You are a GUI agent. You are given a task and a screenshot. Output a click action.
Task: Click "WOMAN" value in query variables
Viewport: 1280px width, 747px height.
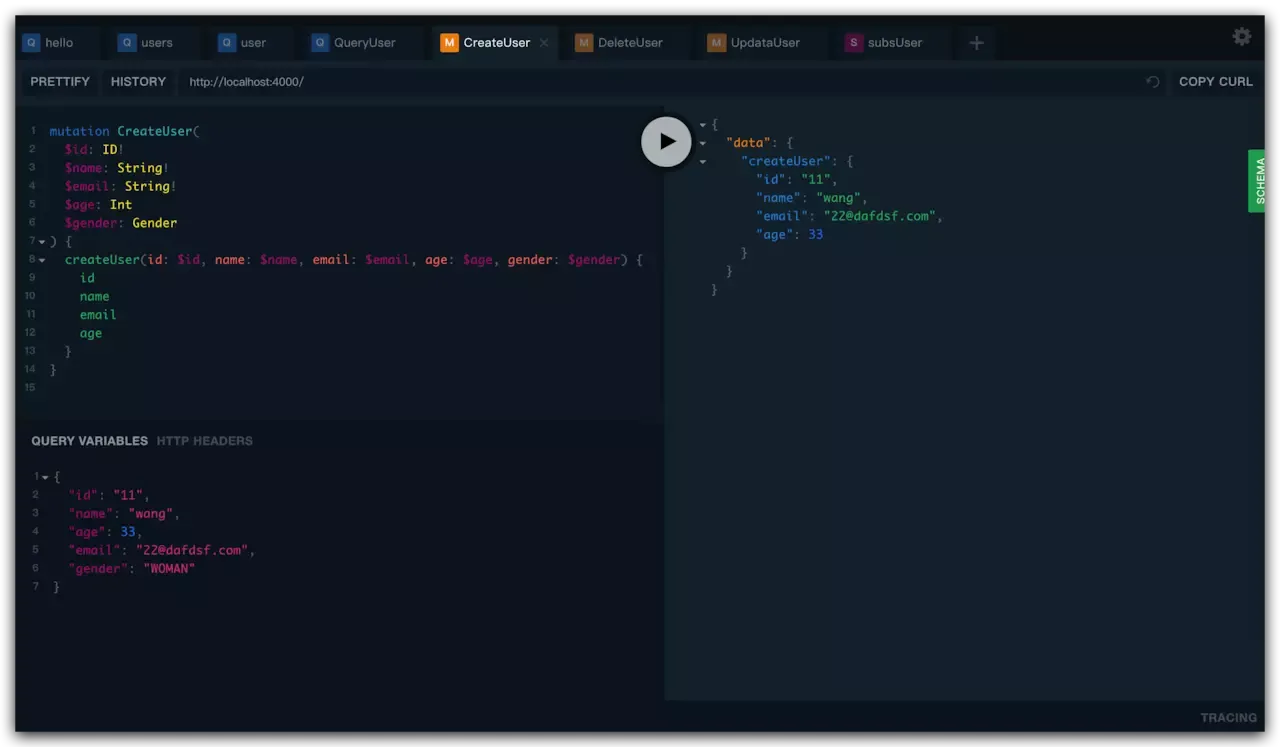(x=169, y=569)
